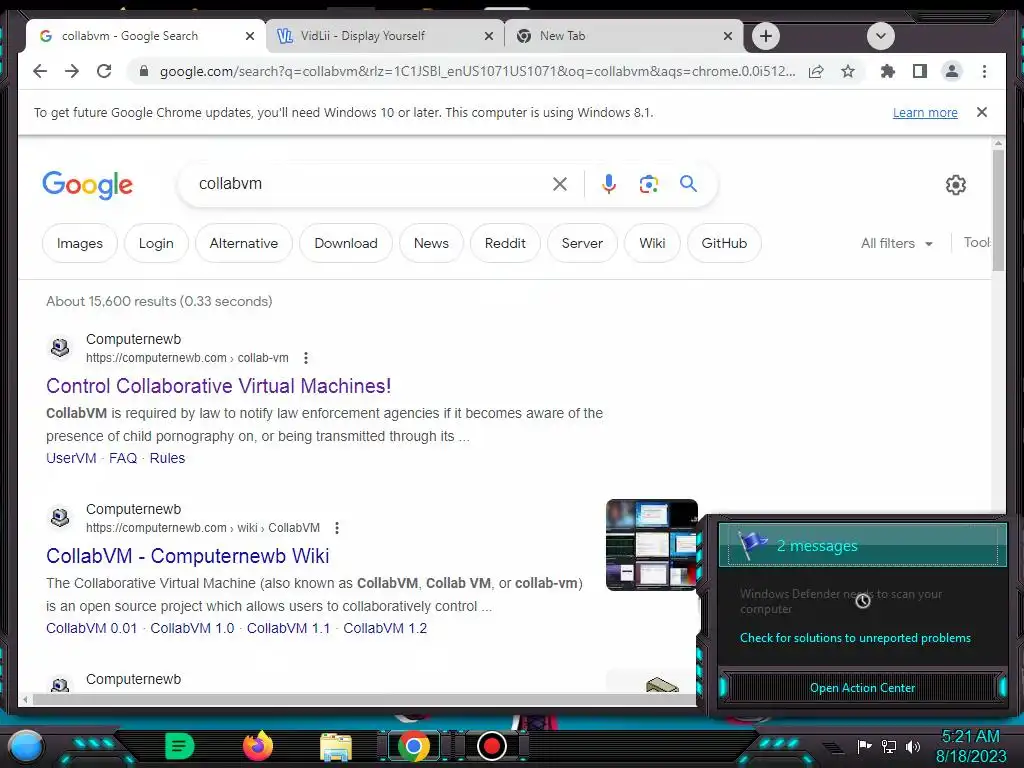The image size is (1024, 768).
Task: Expand the All filters dropdown
Action: click(897, 243)
